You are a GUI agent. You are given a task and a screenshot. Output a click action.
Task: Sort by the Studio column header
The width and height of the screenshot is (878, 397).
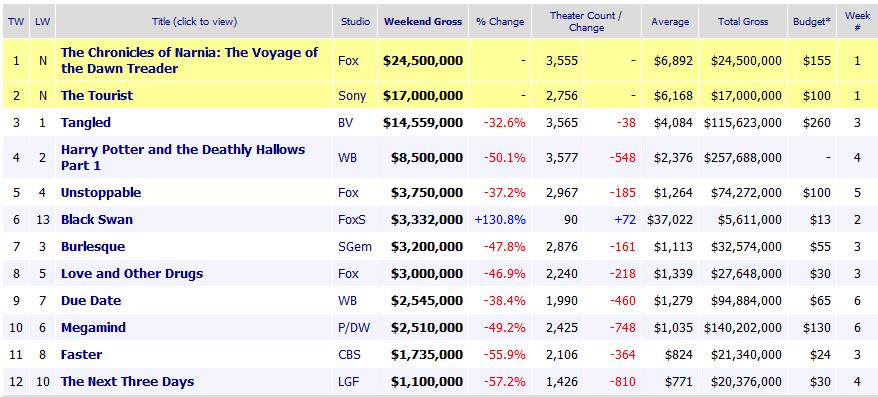[x=356, y=21]
